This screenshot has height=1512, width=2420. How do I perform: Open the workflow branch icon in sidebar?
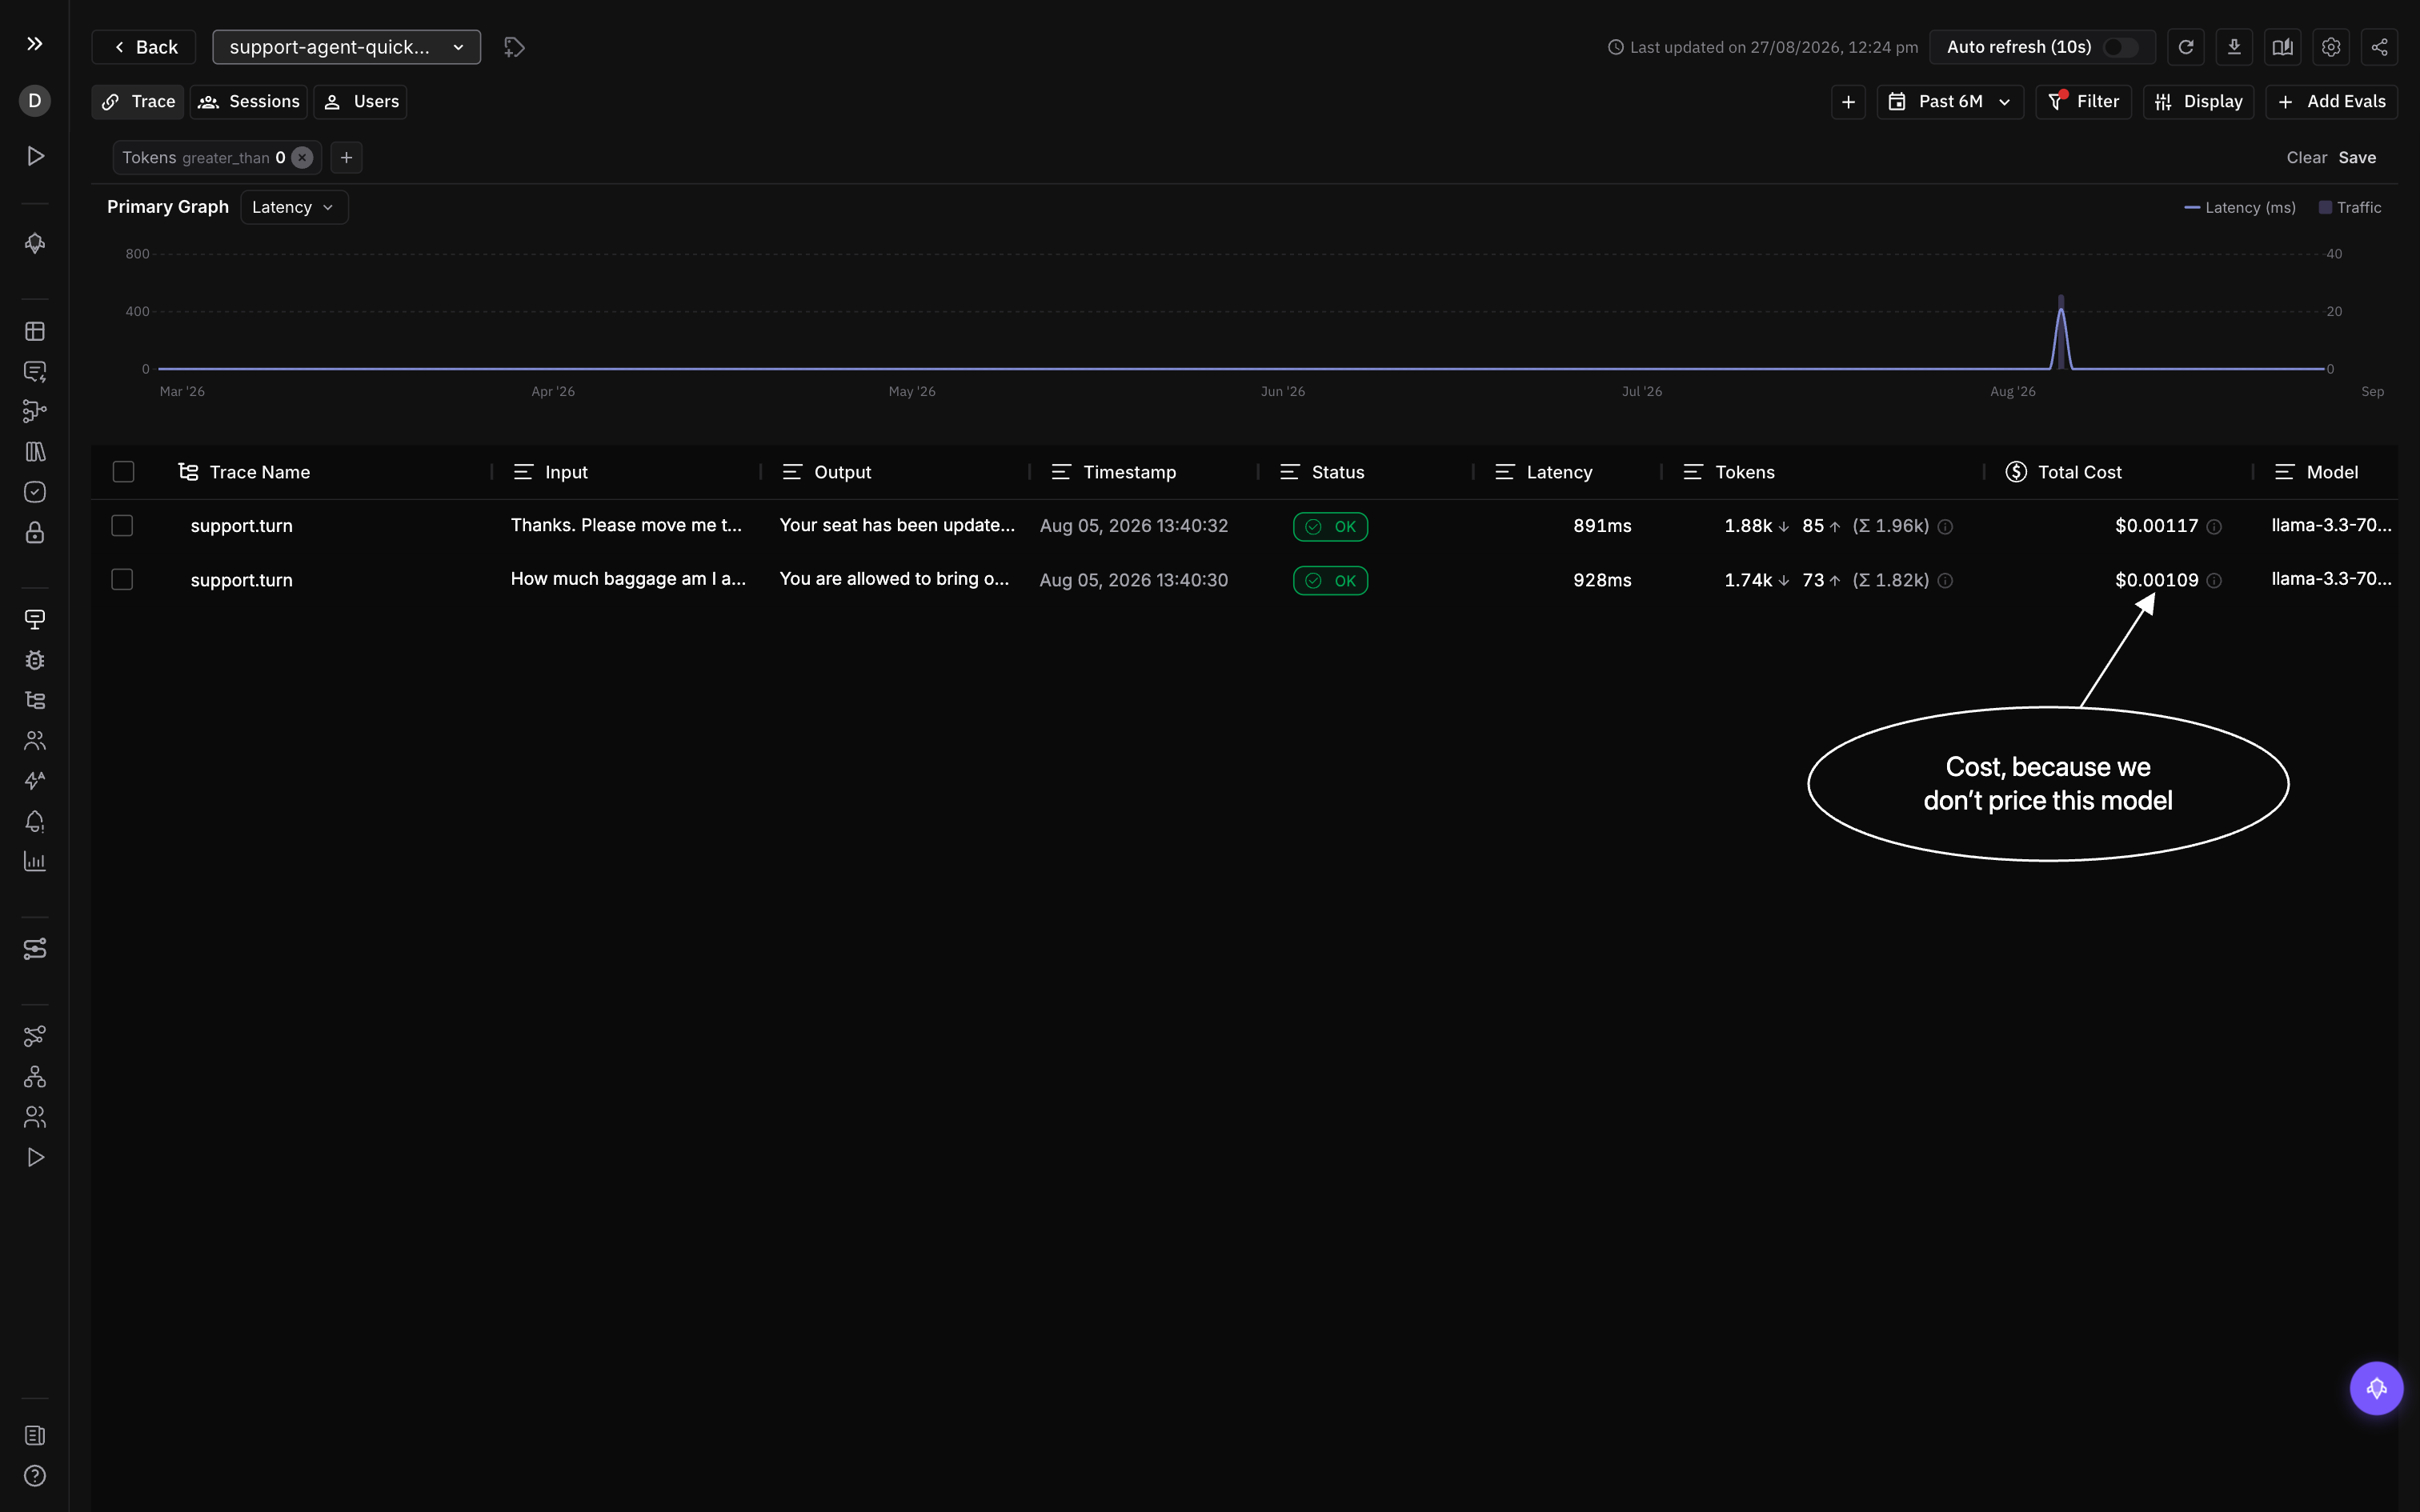point(35,411)
